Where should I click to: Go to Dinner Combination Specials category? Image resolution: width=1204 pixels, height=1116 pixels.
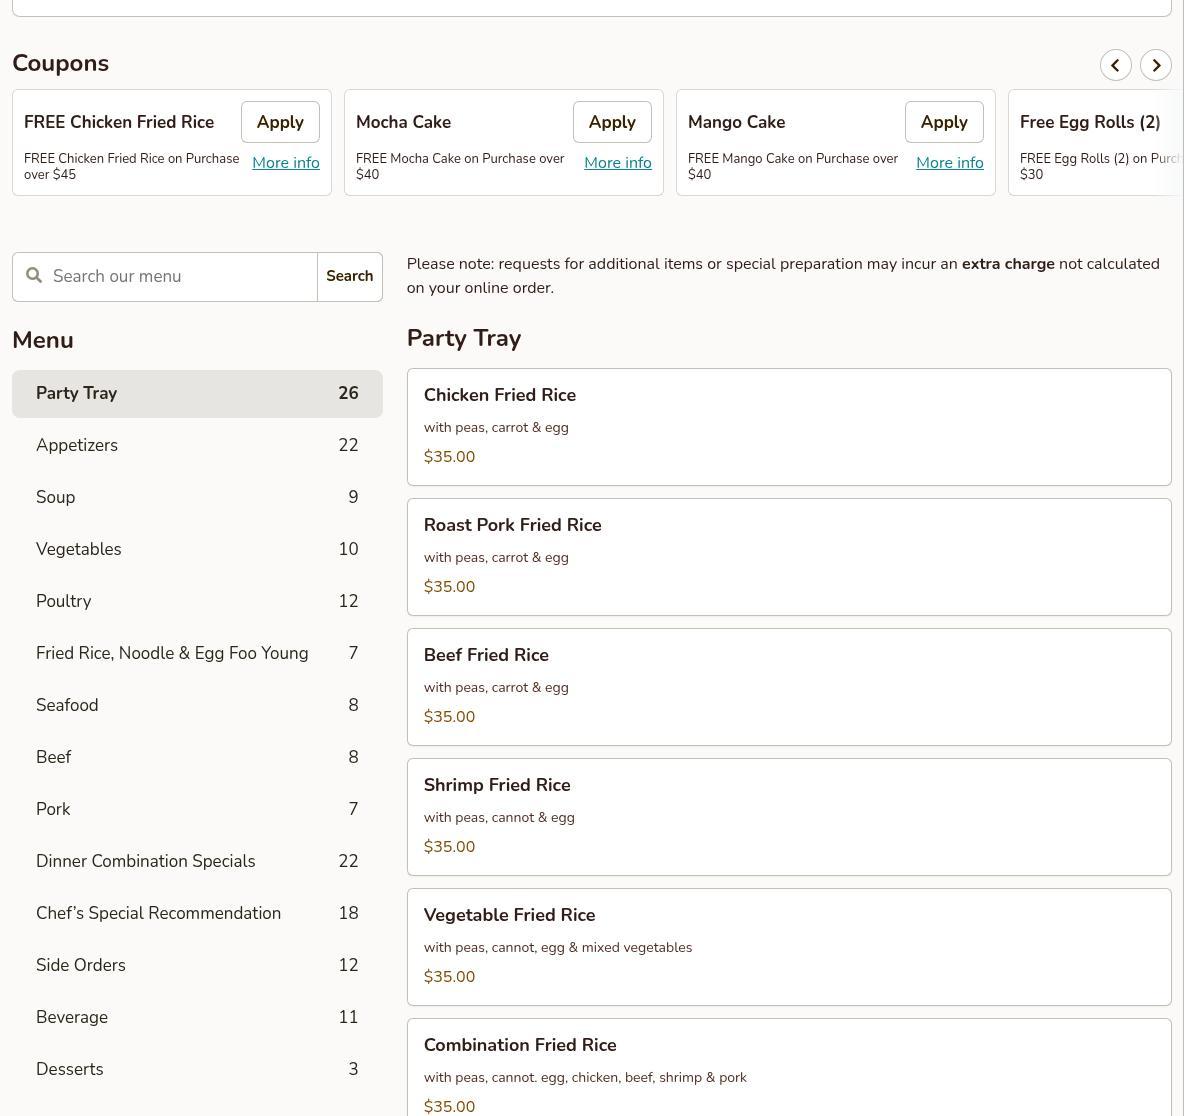click(x=197, y=862)
